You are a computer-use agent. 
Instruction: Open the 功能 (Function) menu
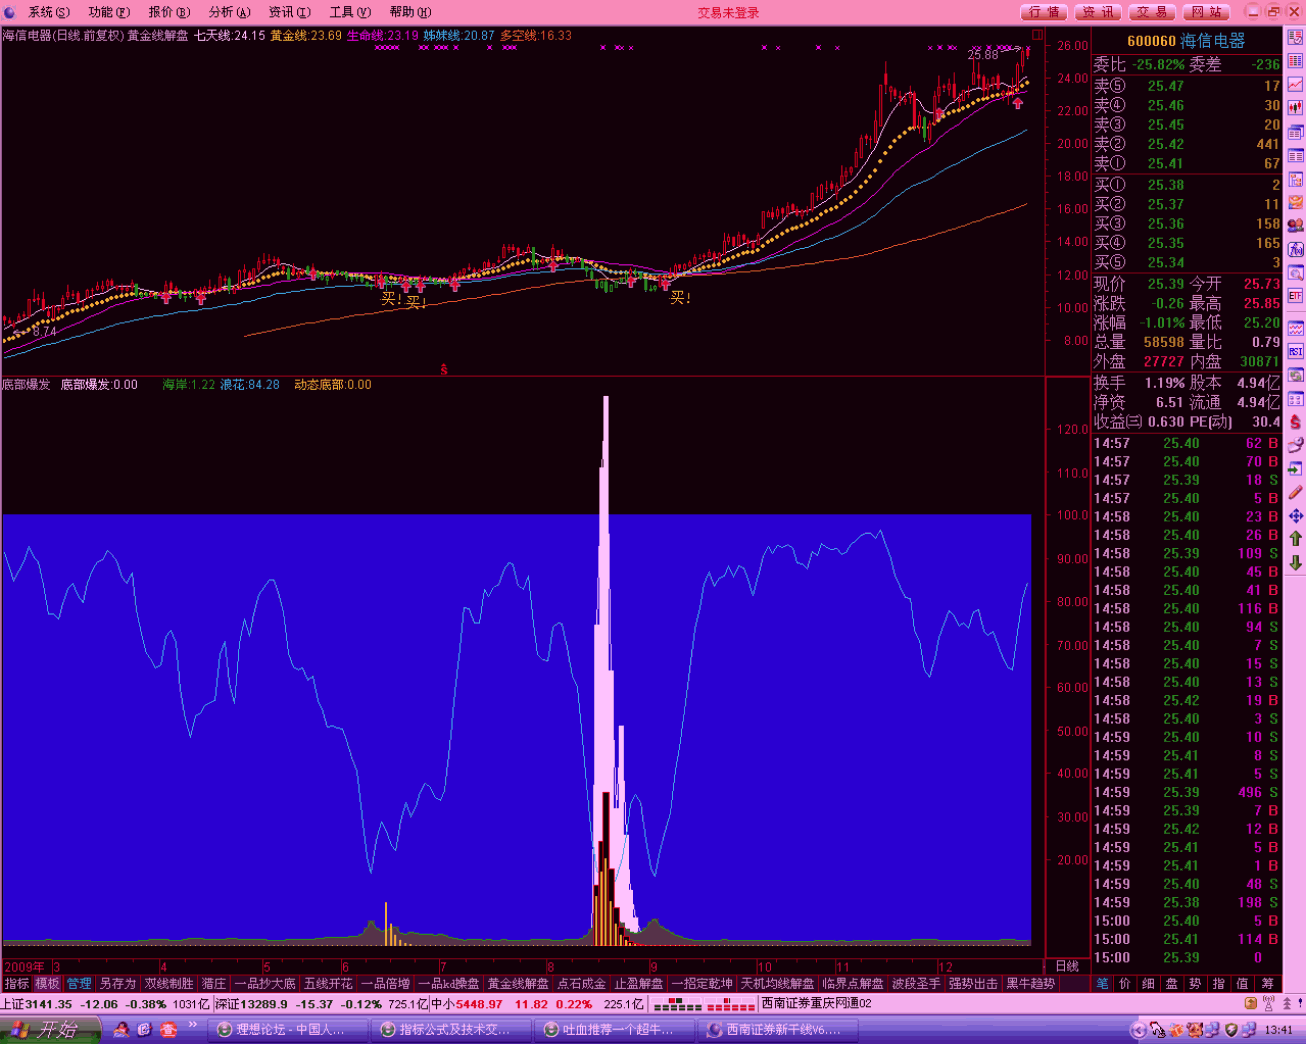(x=108, y=12)
